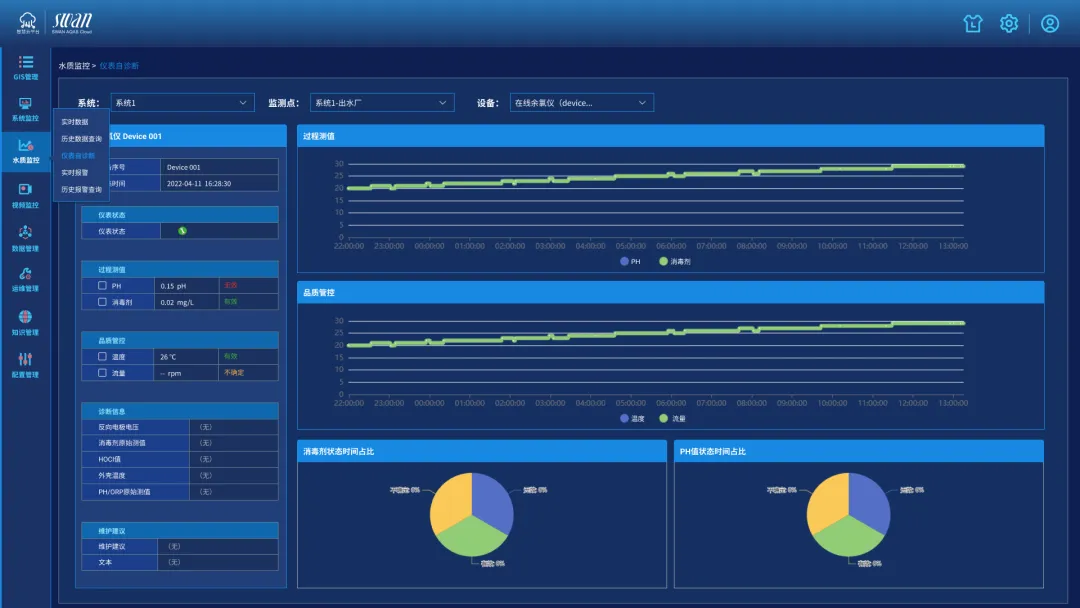
Task: Click the Swan AQAS Cloud logo
Action: [72, 23]
